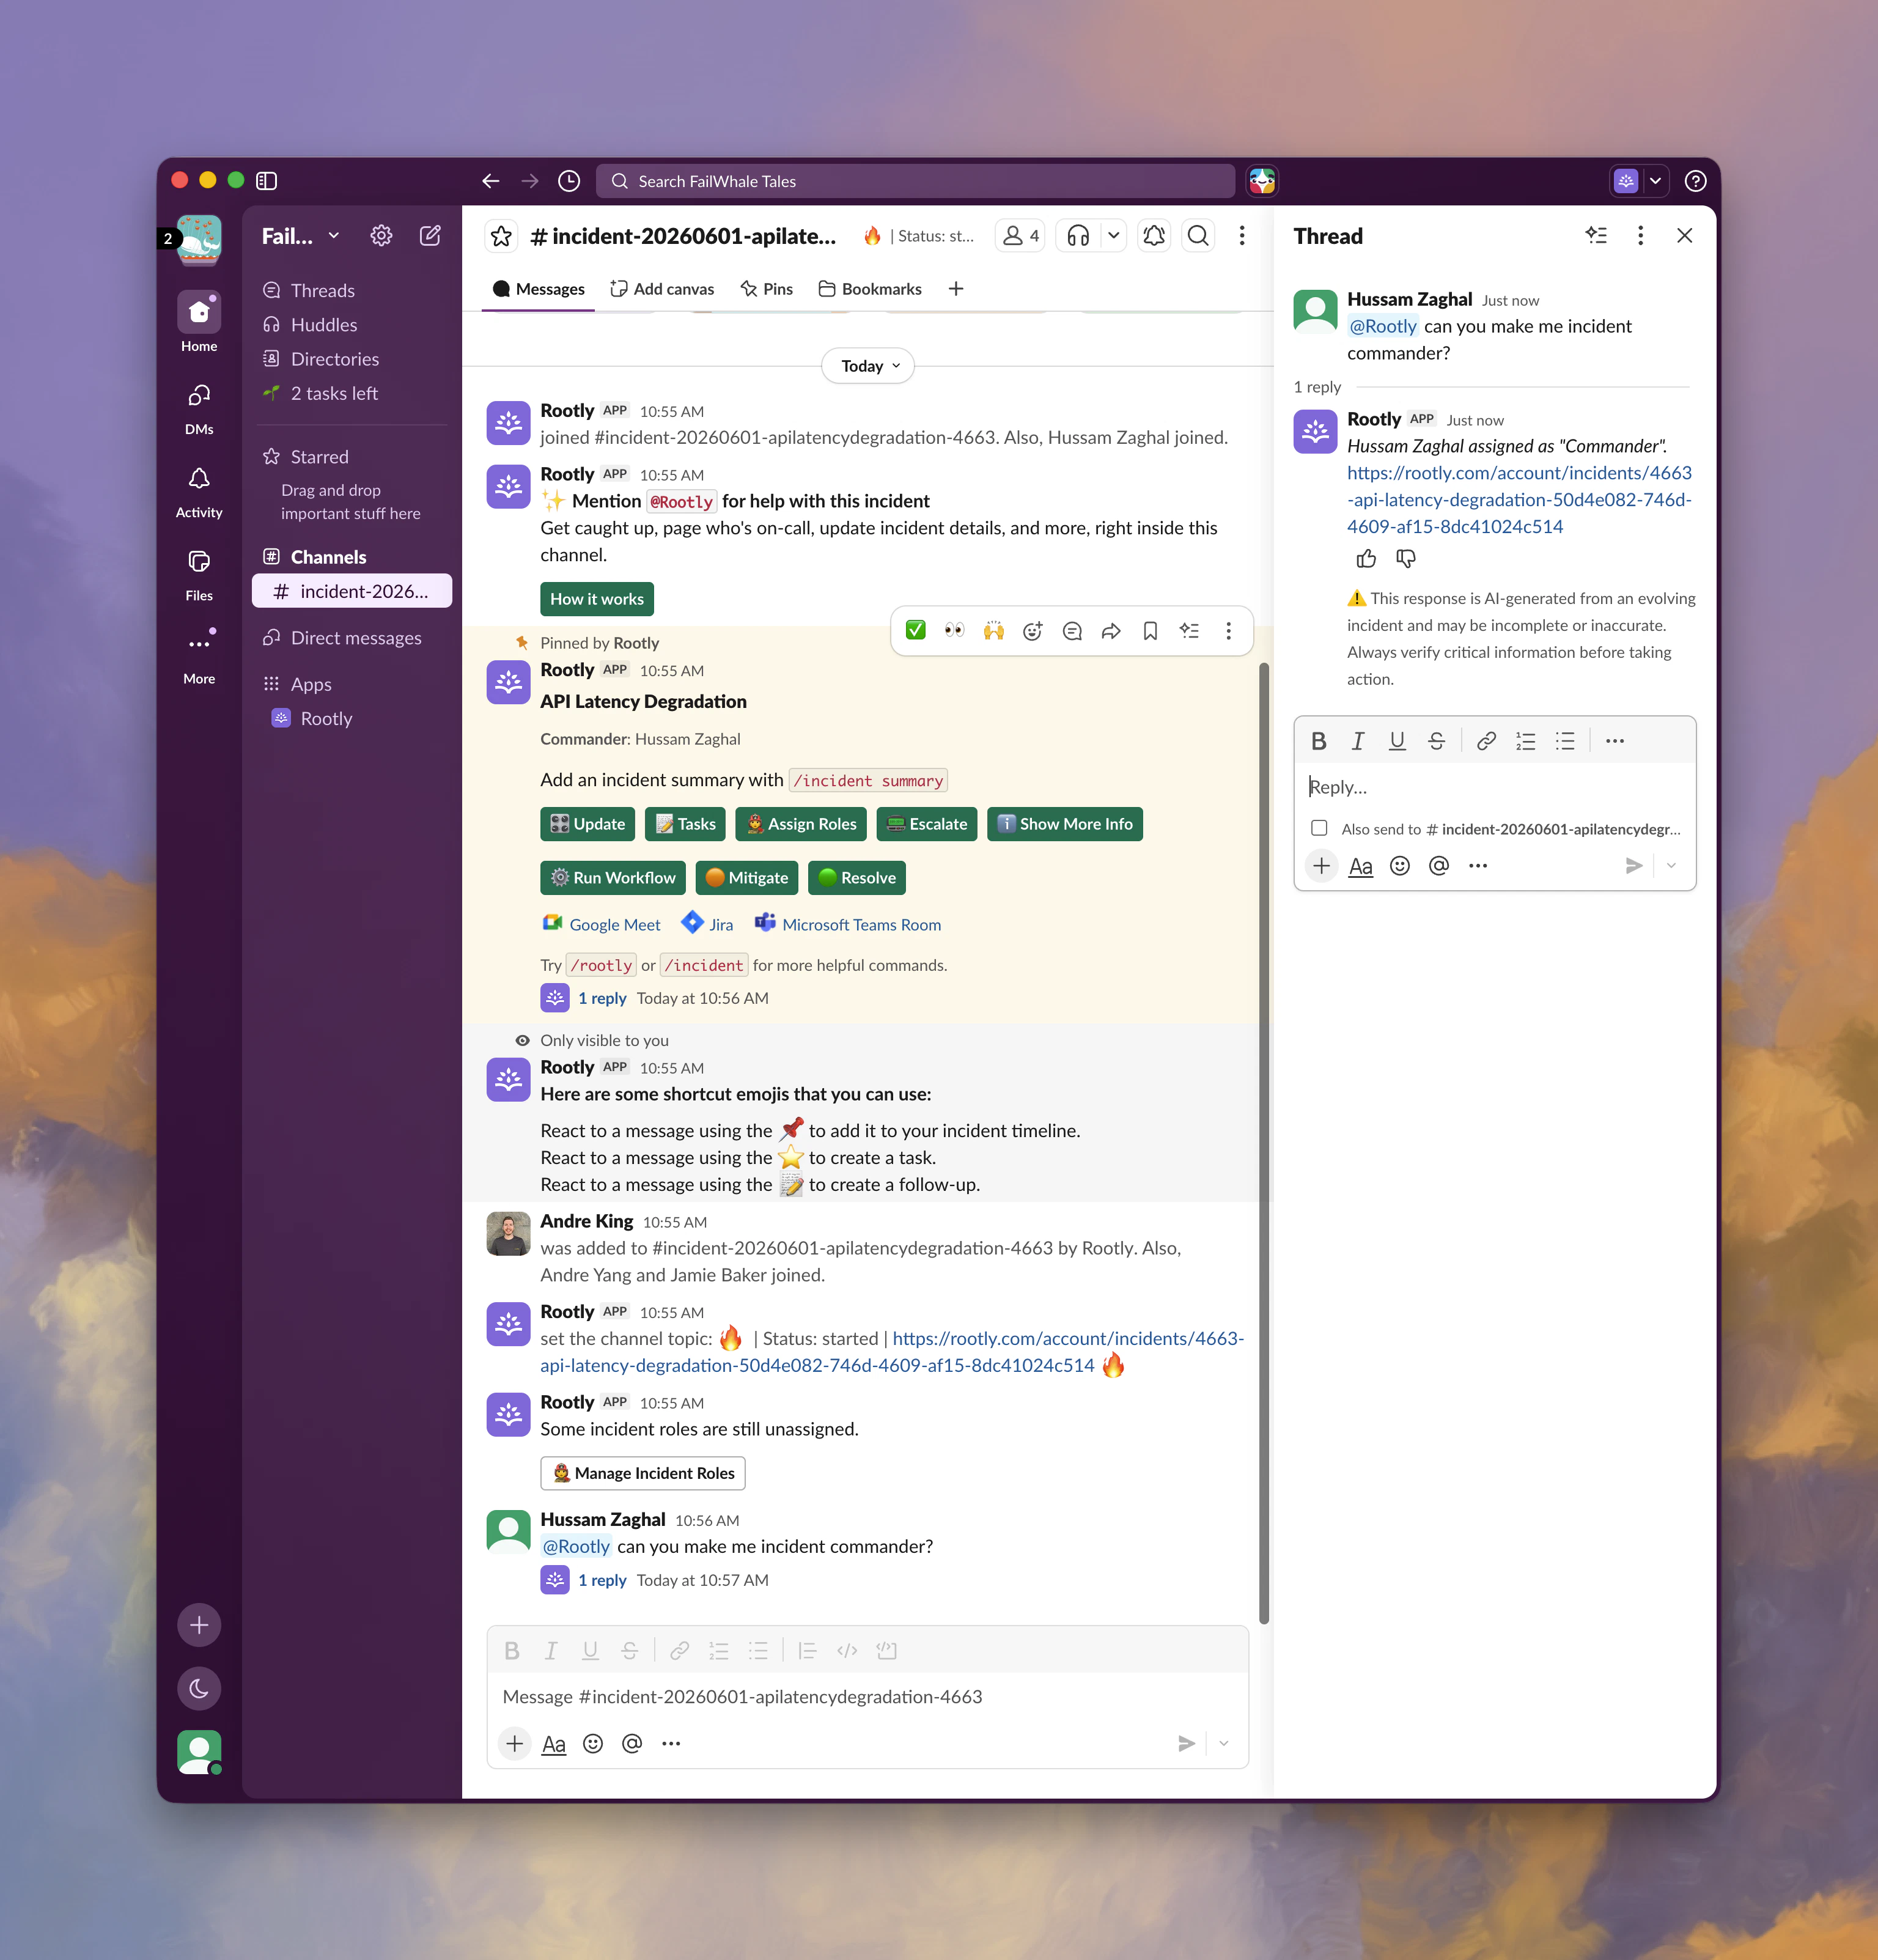
Task: Open huddle options dropdown arrow
Action: (1113, 236)
